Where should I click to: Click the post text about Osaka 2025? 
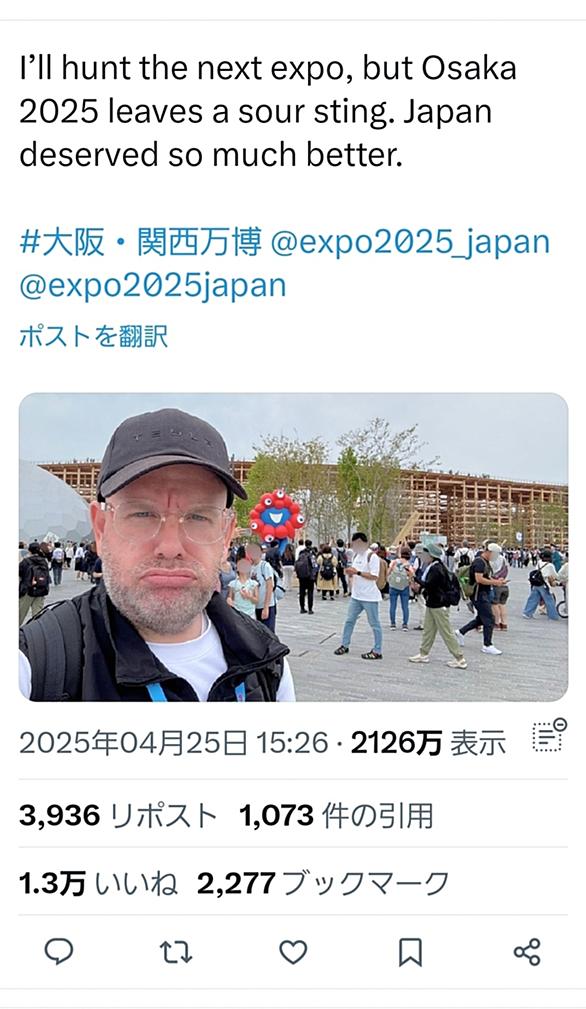pos(268,111)
